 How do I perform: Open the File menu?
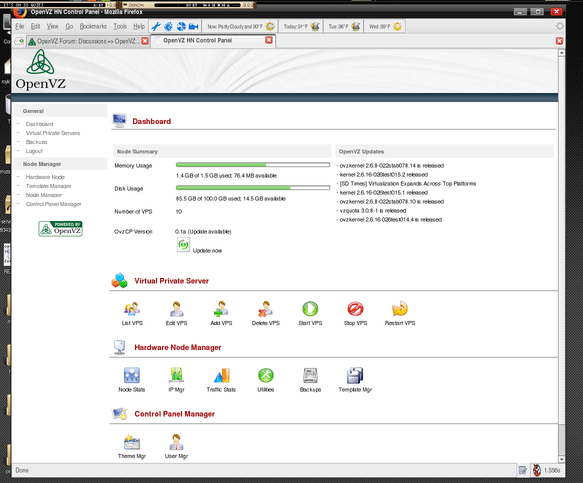(x=20, y=26)
